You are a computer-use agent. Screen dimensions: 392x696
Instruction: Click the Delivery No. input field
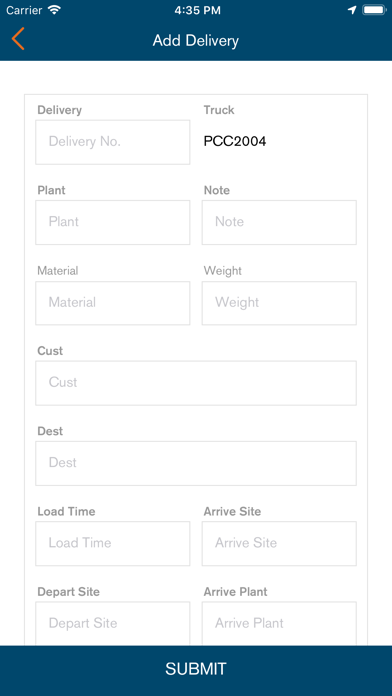click(113, 142)
